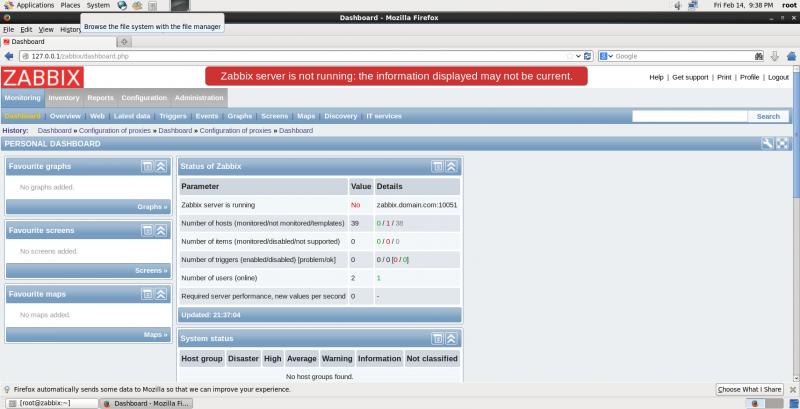Screen dimensions: 800x409
Task: Collapse the System status widget
Action: pyautogui.click(x=452, y=339)
